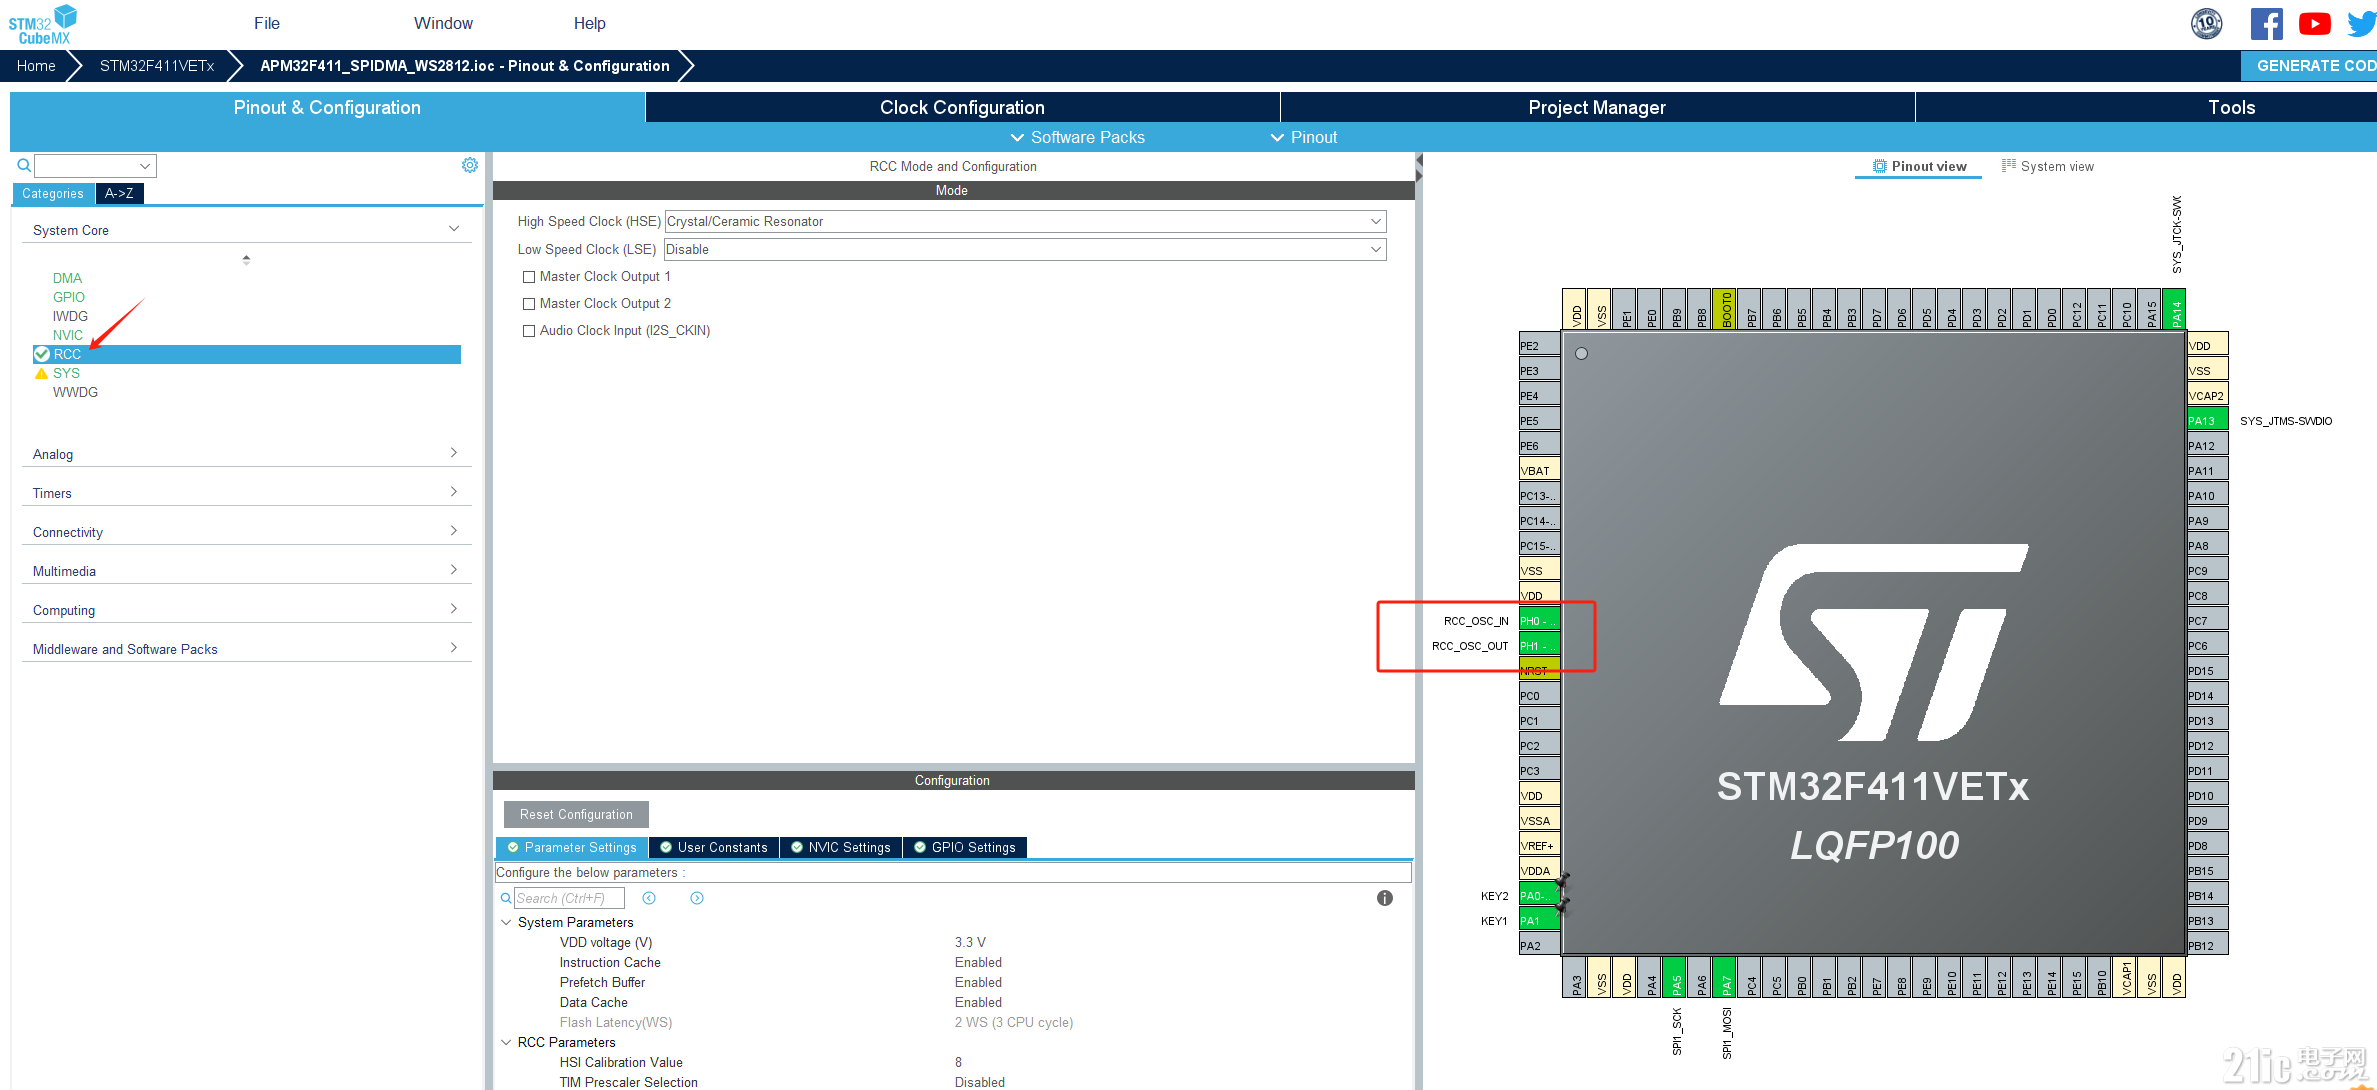Click the Reset Configuration button
Viewport: 2377px width, 1090px height.
coord(576,814)
